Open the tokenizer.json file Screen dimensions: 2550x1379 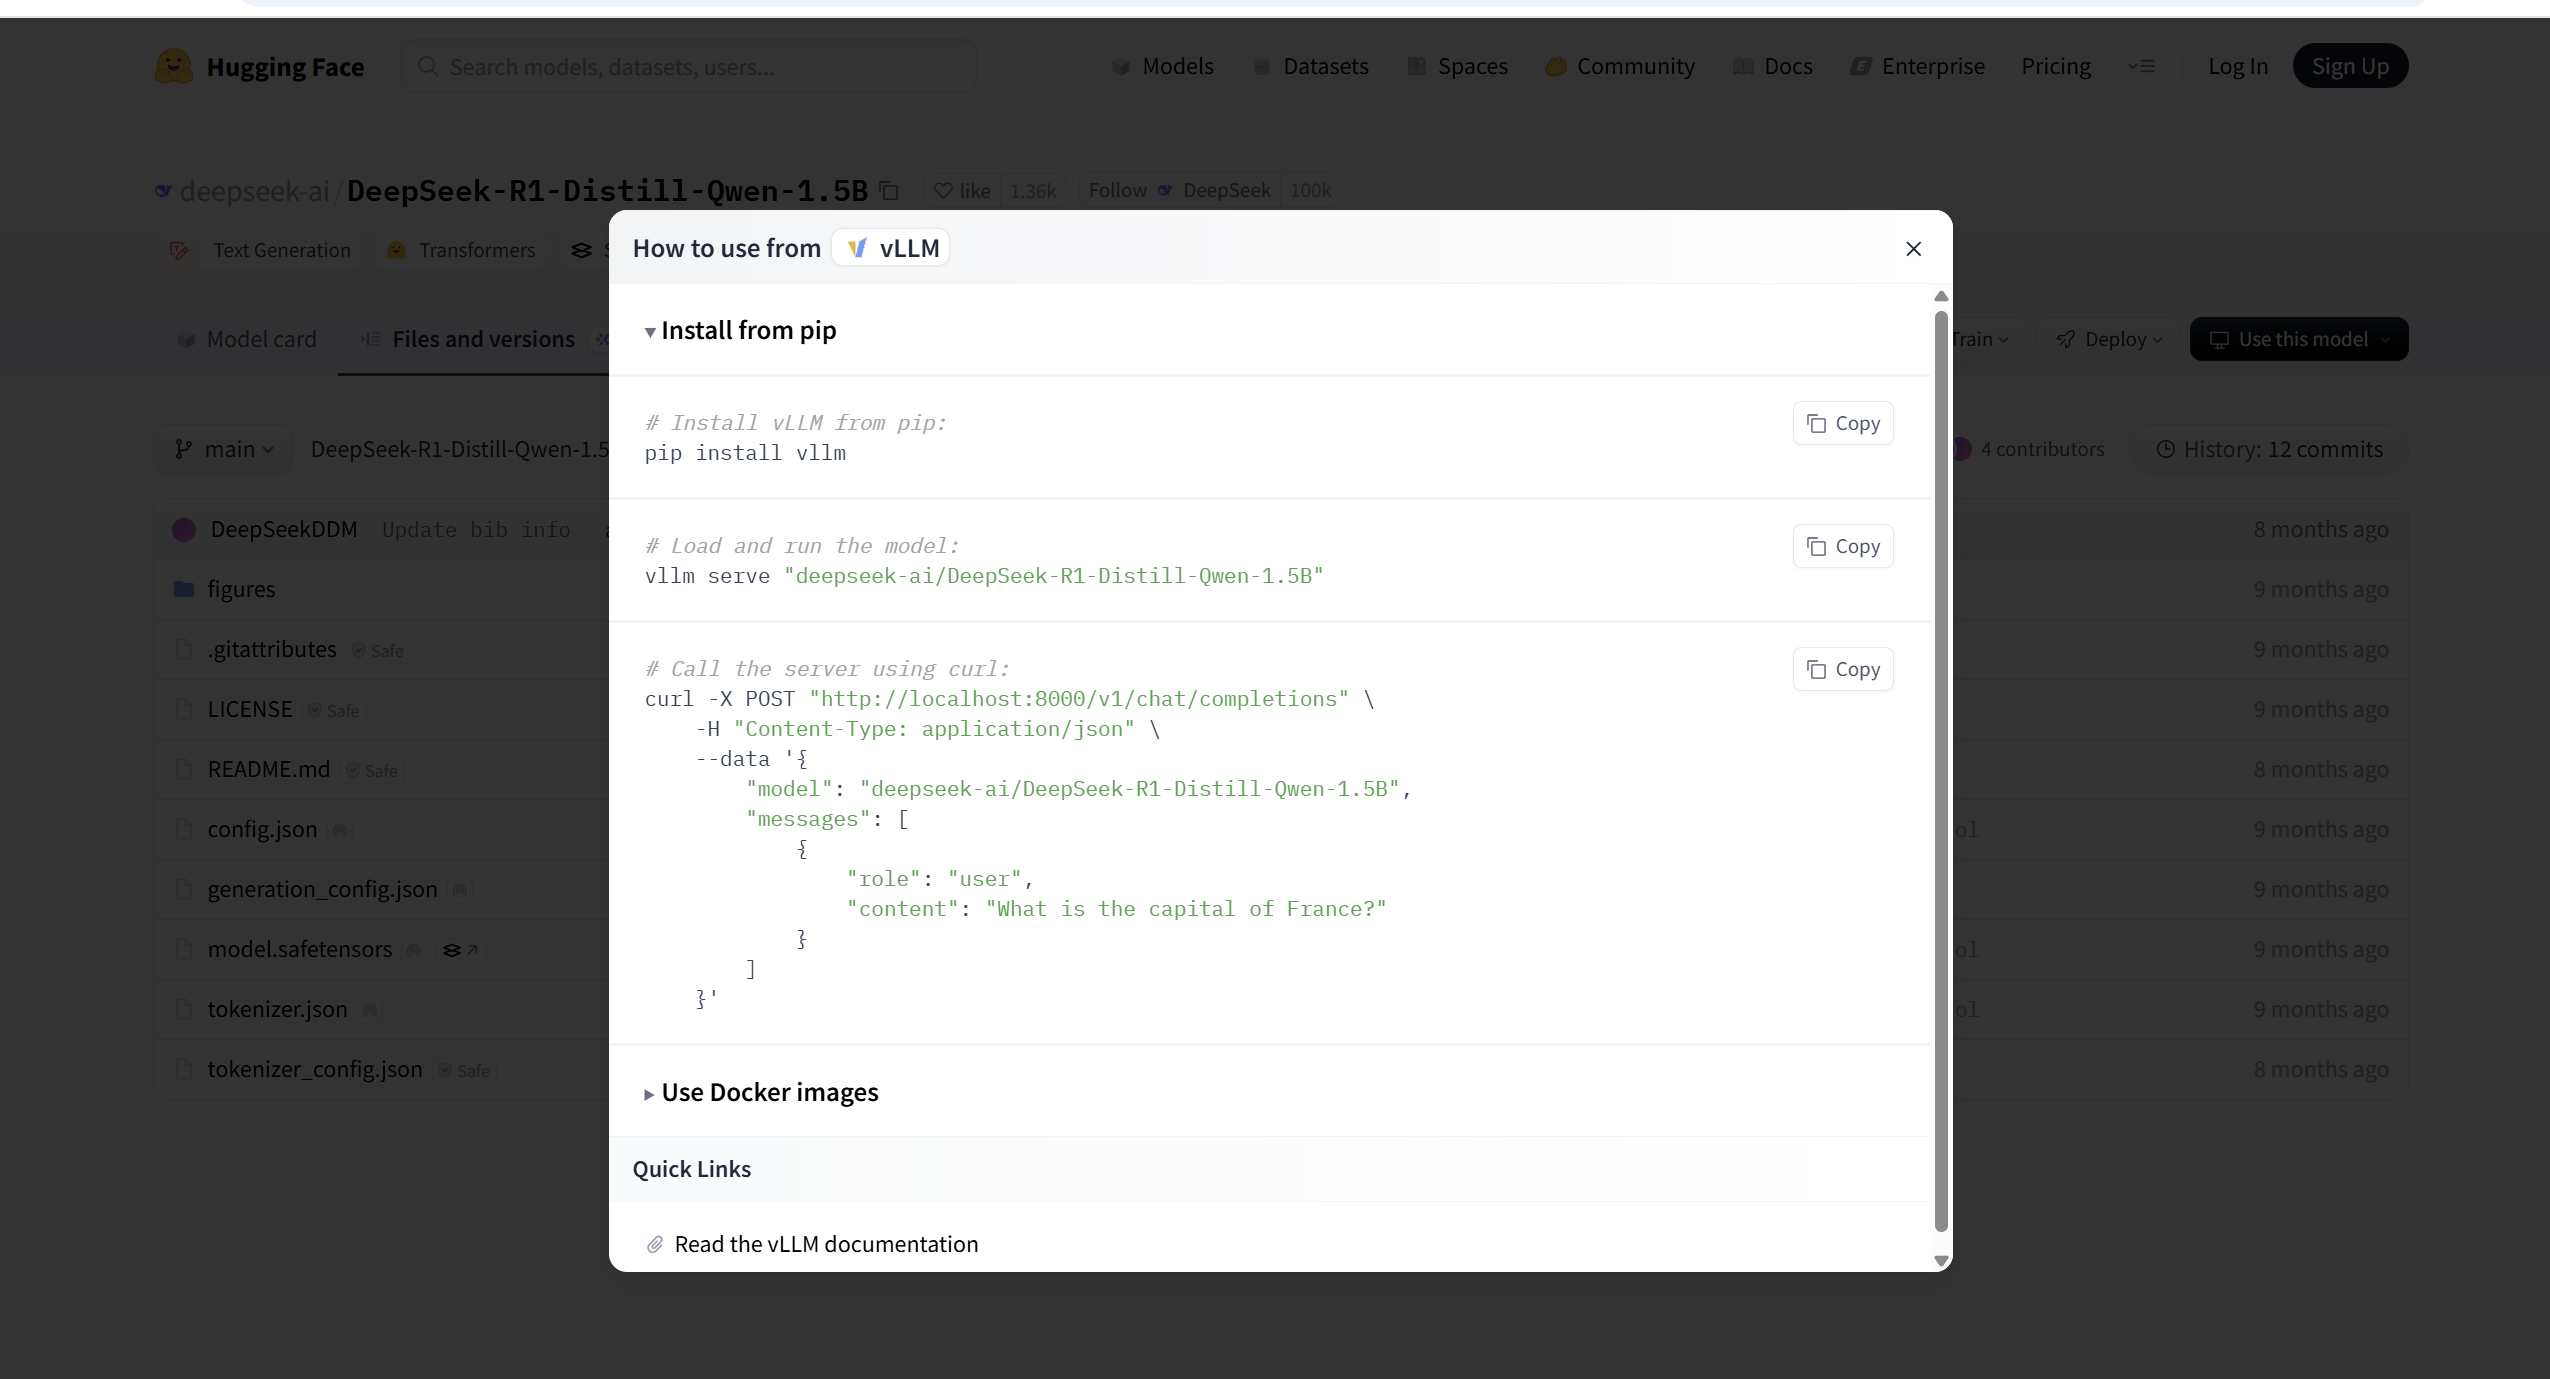click(277, 1010)
